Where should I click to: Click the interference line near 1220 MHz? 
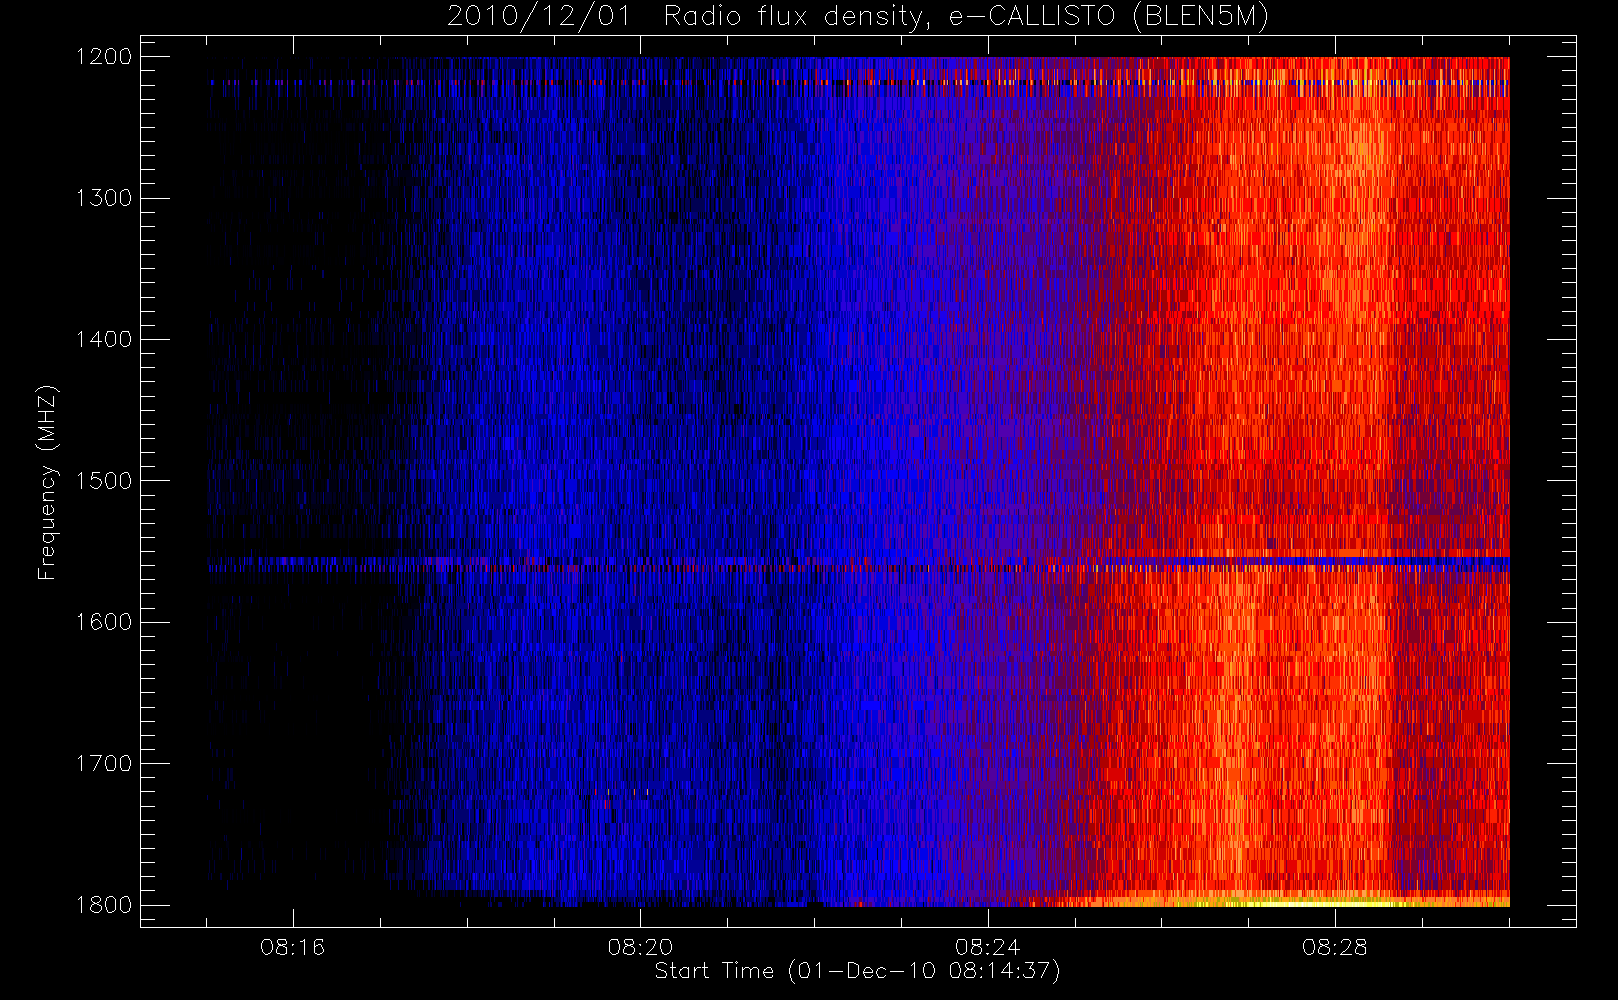[859, 83]
